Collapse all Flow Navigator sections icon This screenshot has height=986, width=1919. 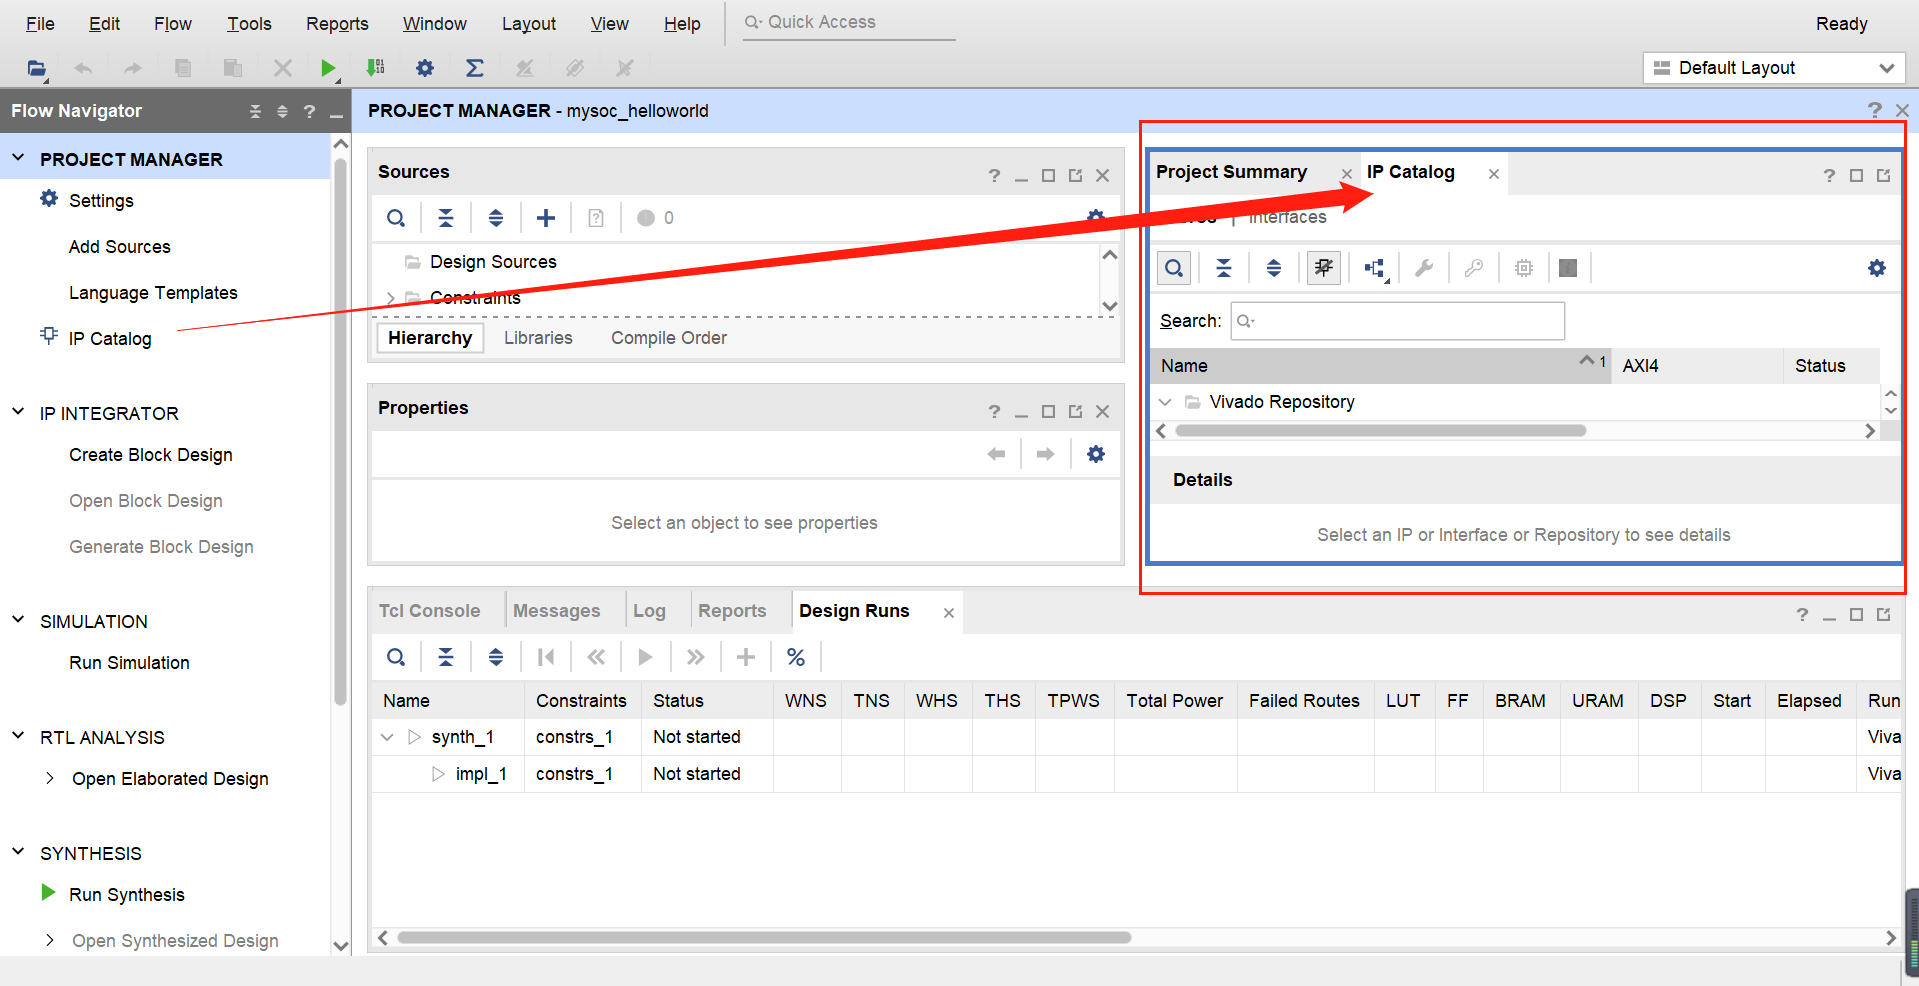click(x=255, y=111)
